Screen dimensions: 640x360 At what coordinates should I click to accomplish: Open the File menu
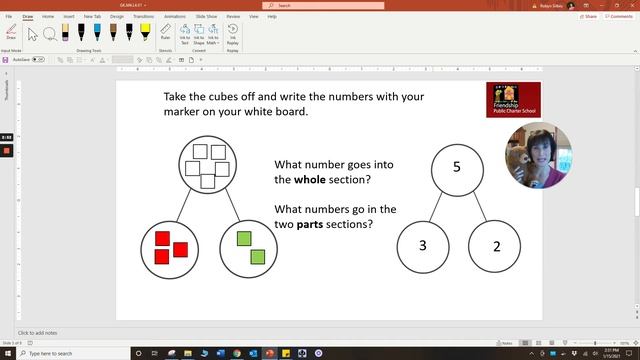(9, 16)
